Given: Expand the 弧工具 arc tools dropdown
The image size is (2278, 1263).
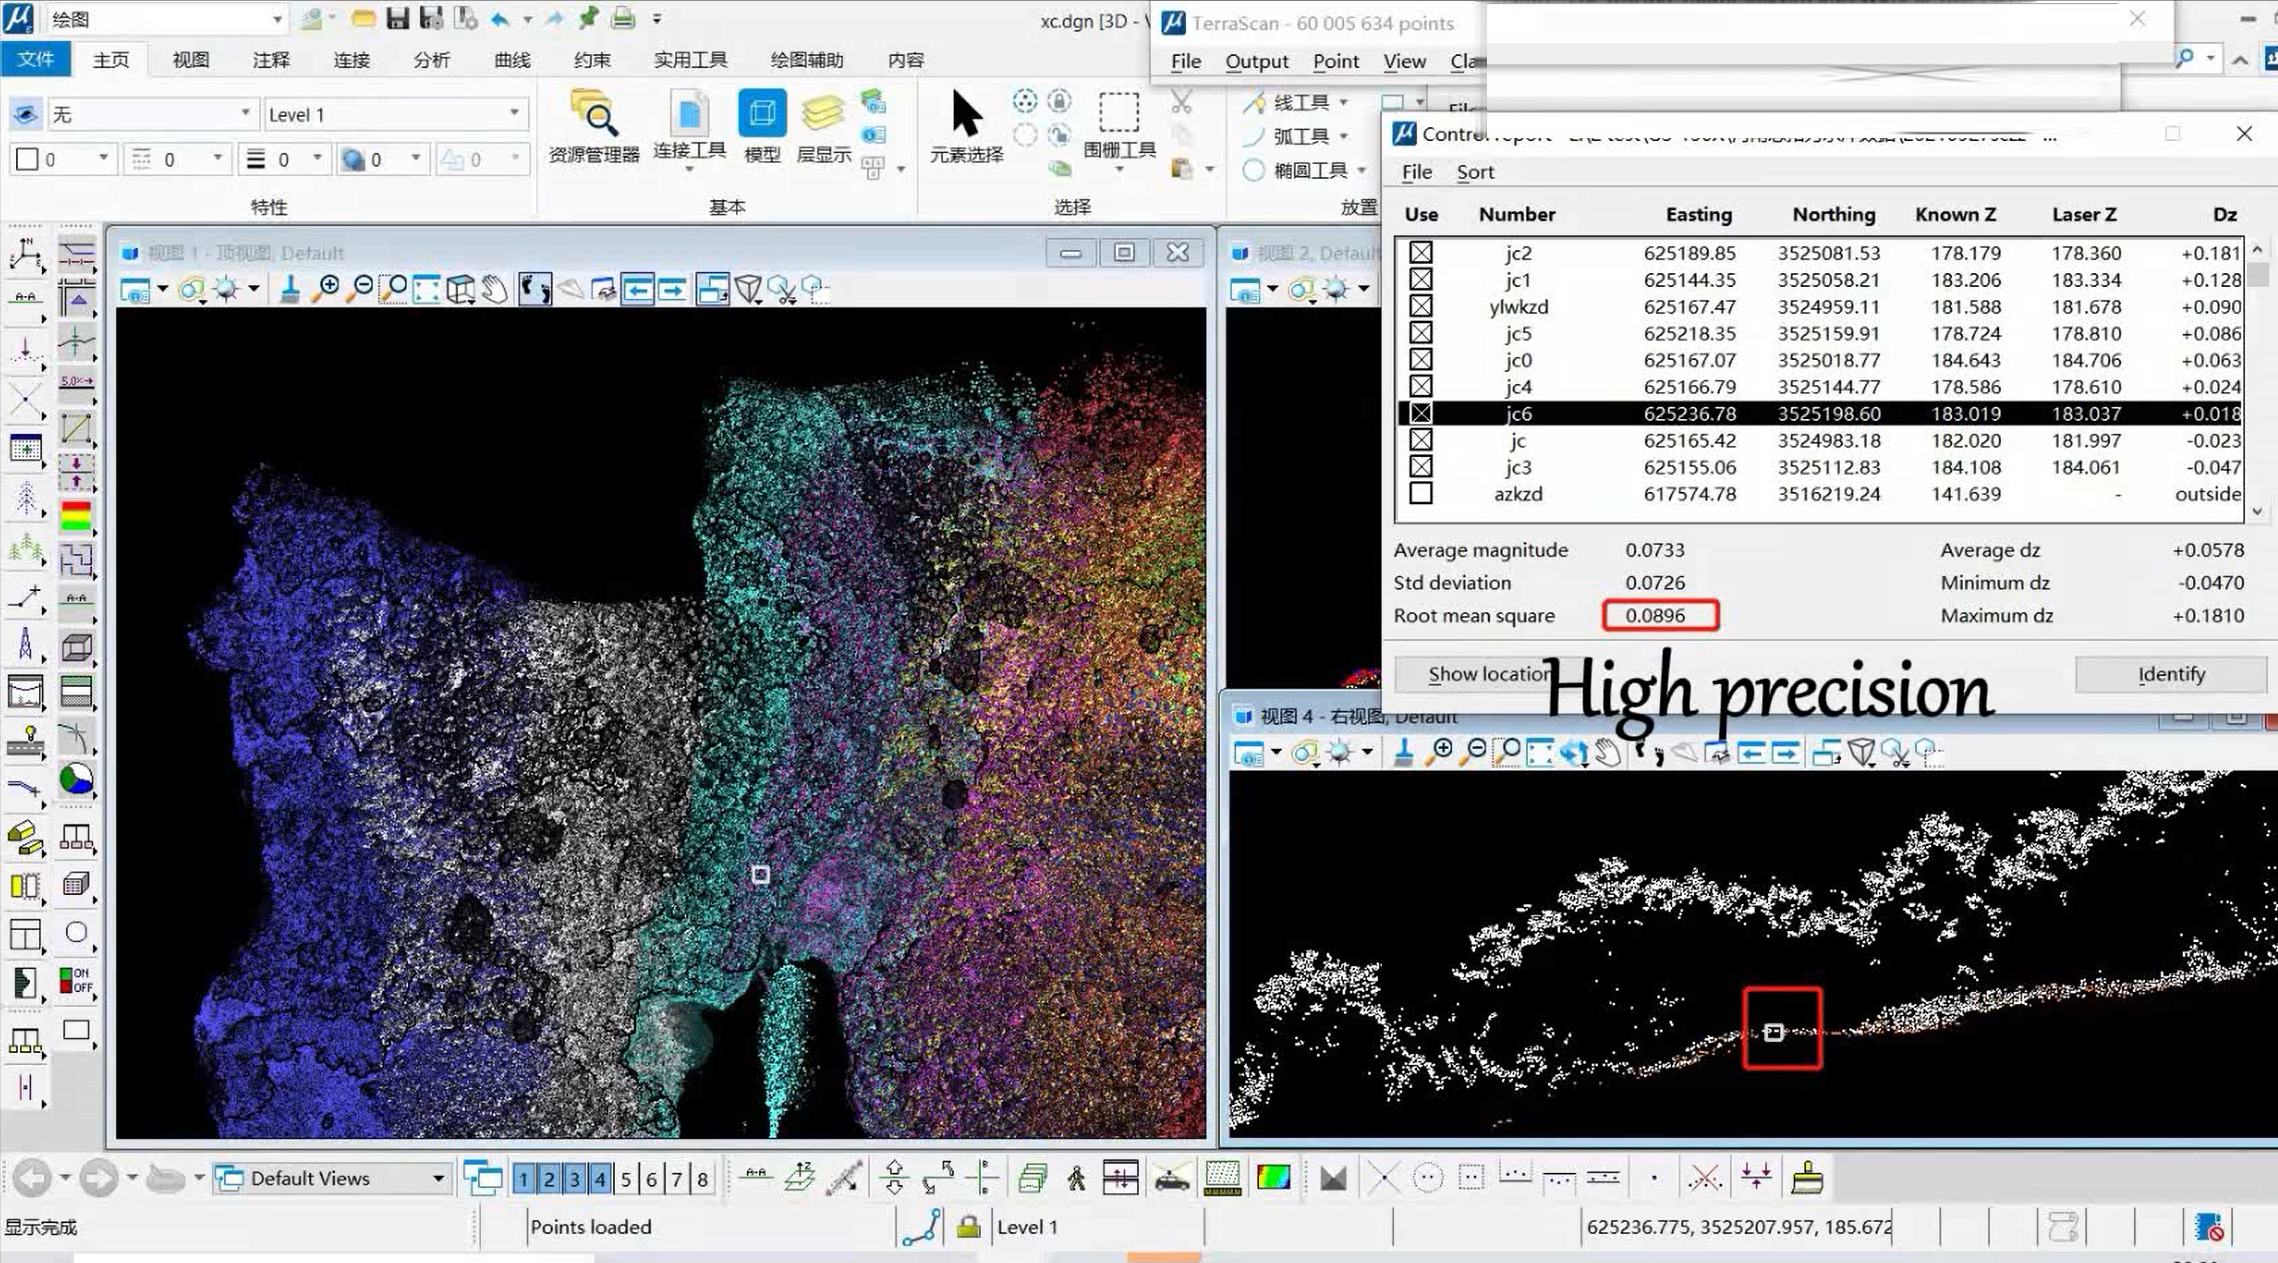Looking at the screenshot, I should pos(1344,136).
